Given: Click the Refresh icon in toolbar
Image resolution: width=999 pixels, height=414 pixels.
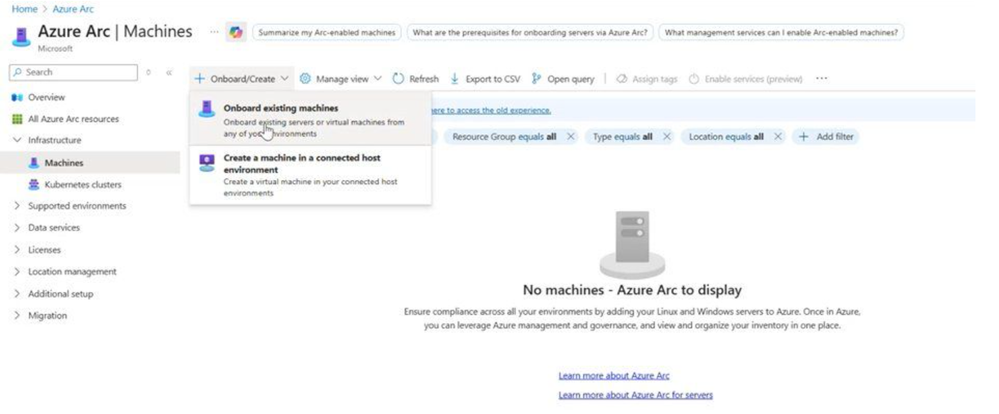Looking at the screenshot, I should click(x=398, y=79).
